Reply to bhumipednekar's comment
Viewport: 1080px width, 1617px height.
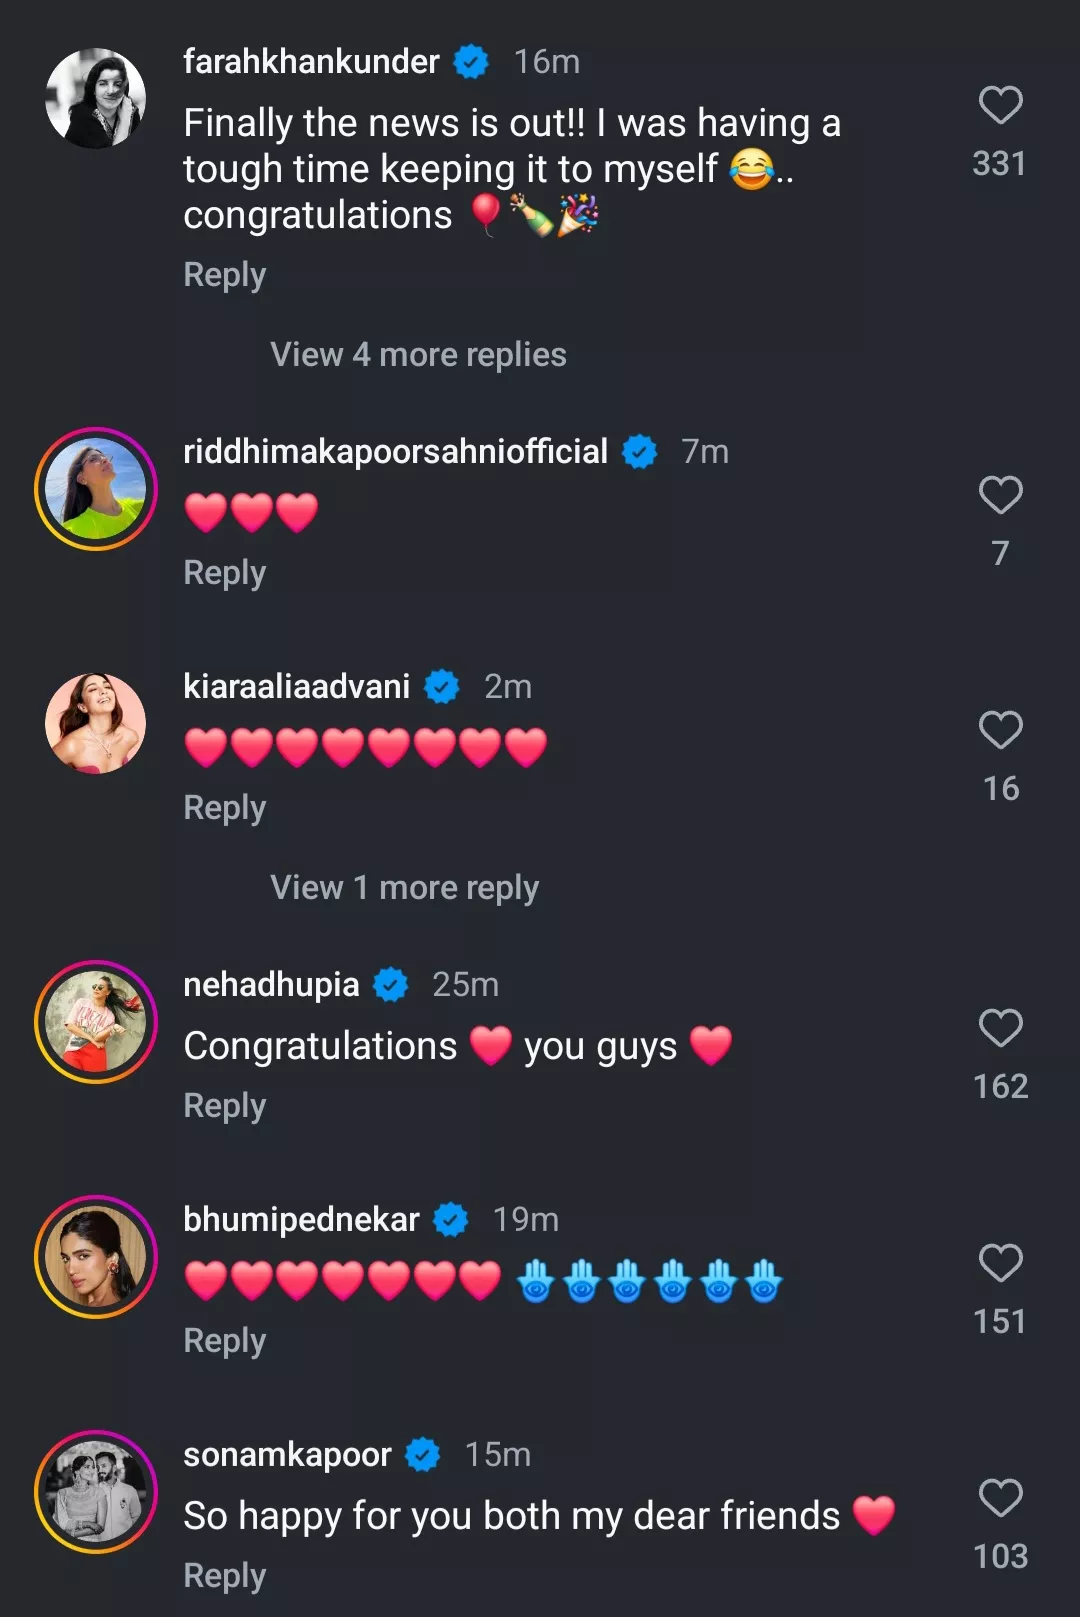click(225, 1341)
